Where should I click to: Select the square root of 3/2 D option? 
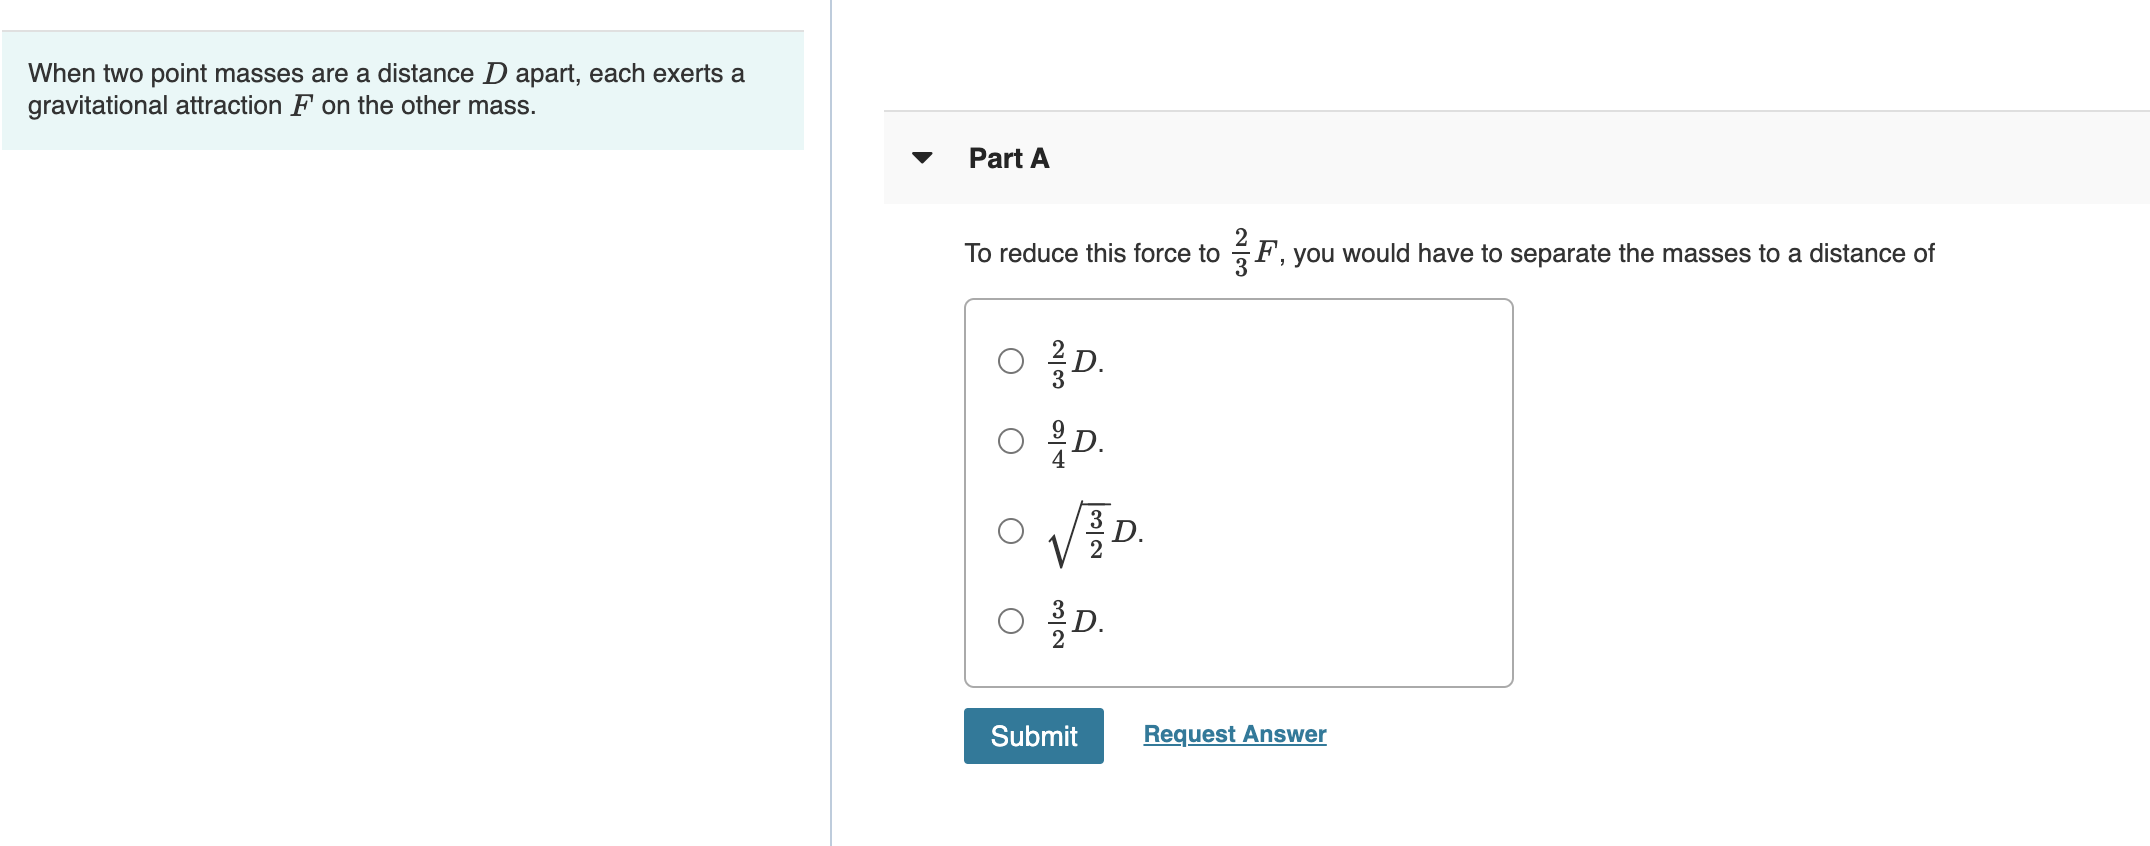coord(1009,531)
